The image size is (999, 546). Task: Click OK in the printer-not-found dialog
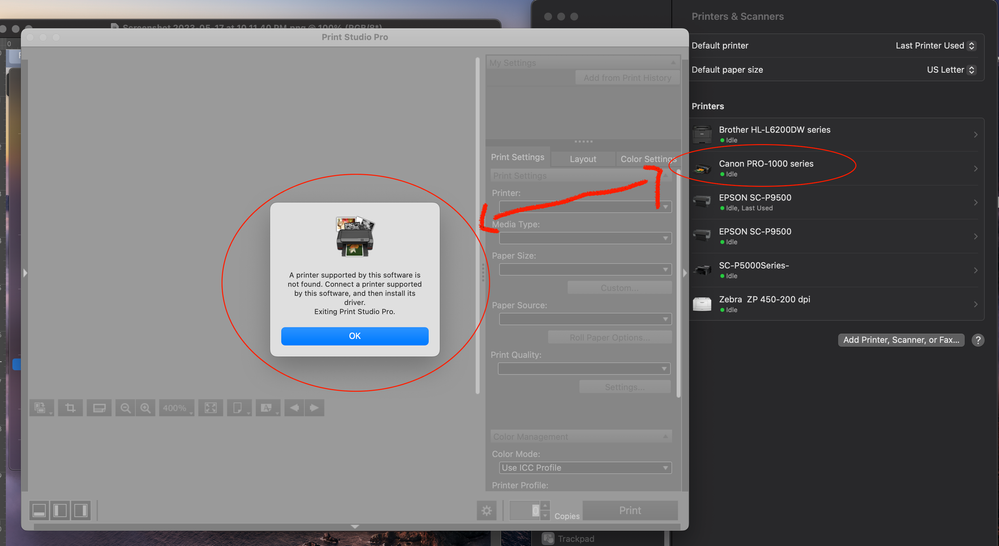[x=354, y=336]
